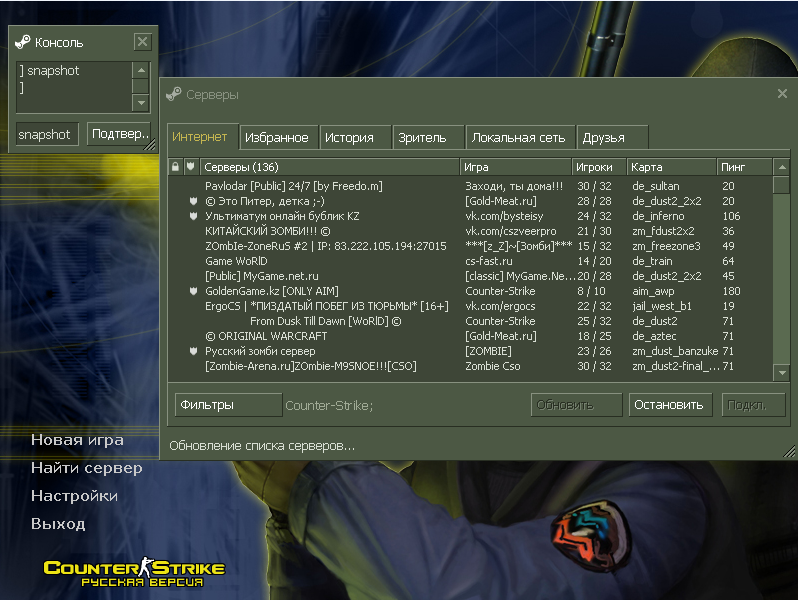
Task: Select [Public] MyGame.net.ru server
Action: point(470,276)
